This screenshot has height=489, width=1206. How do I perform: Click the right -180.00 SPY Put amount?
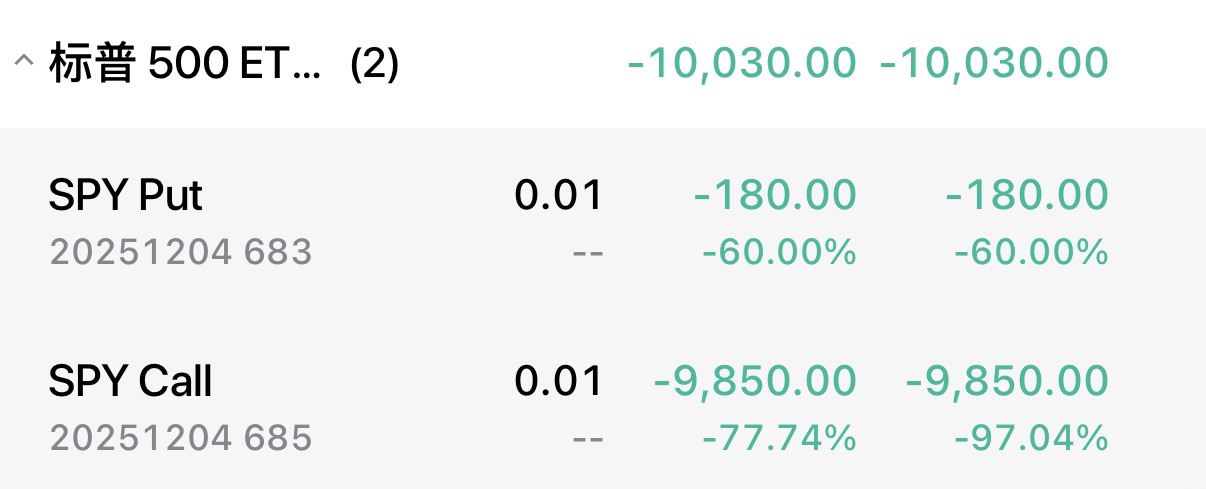click(1027, 195)
